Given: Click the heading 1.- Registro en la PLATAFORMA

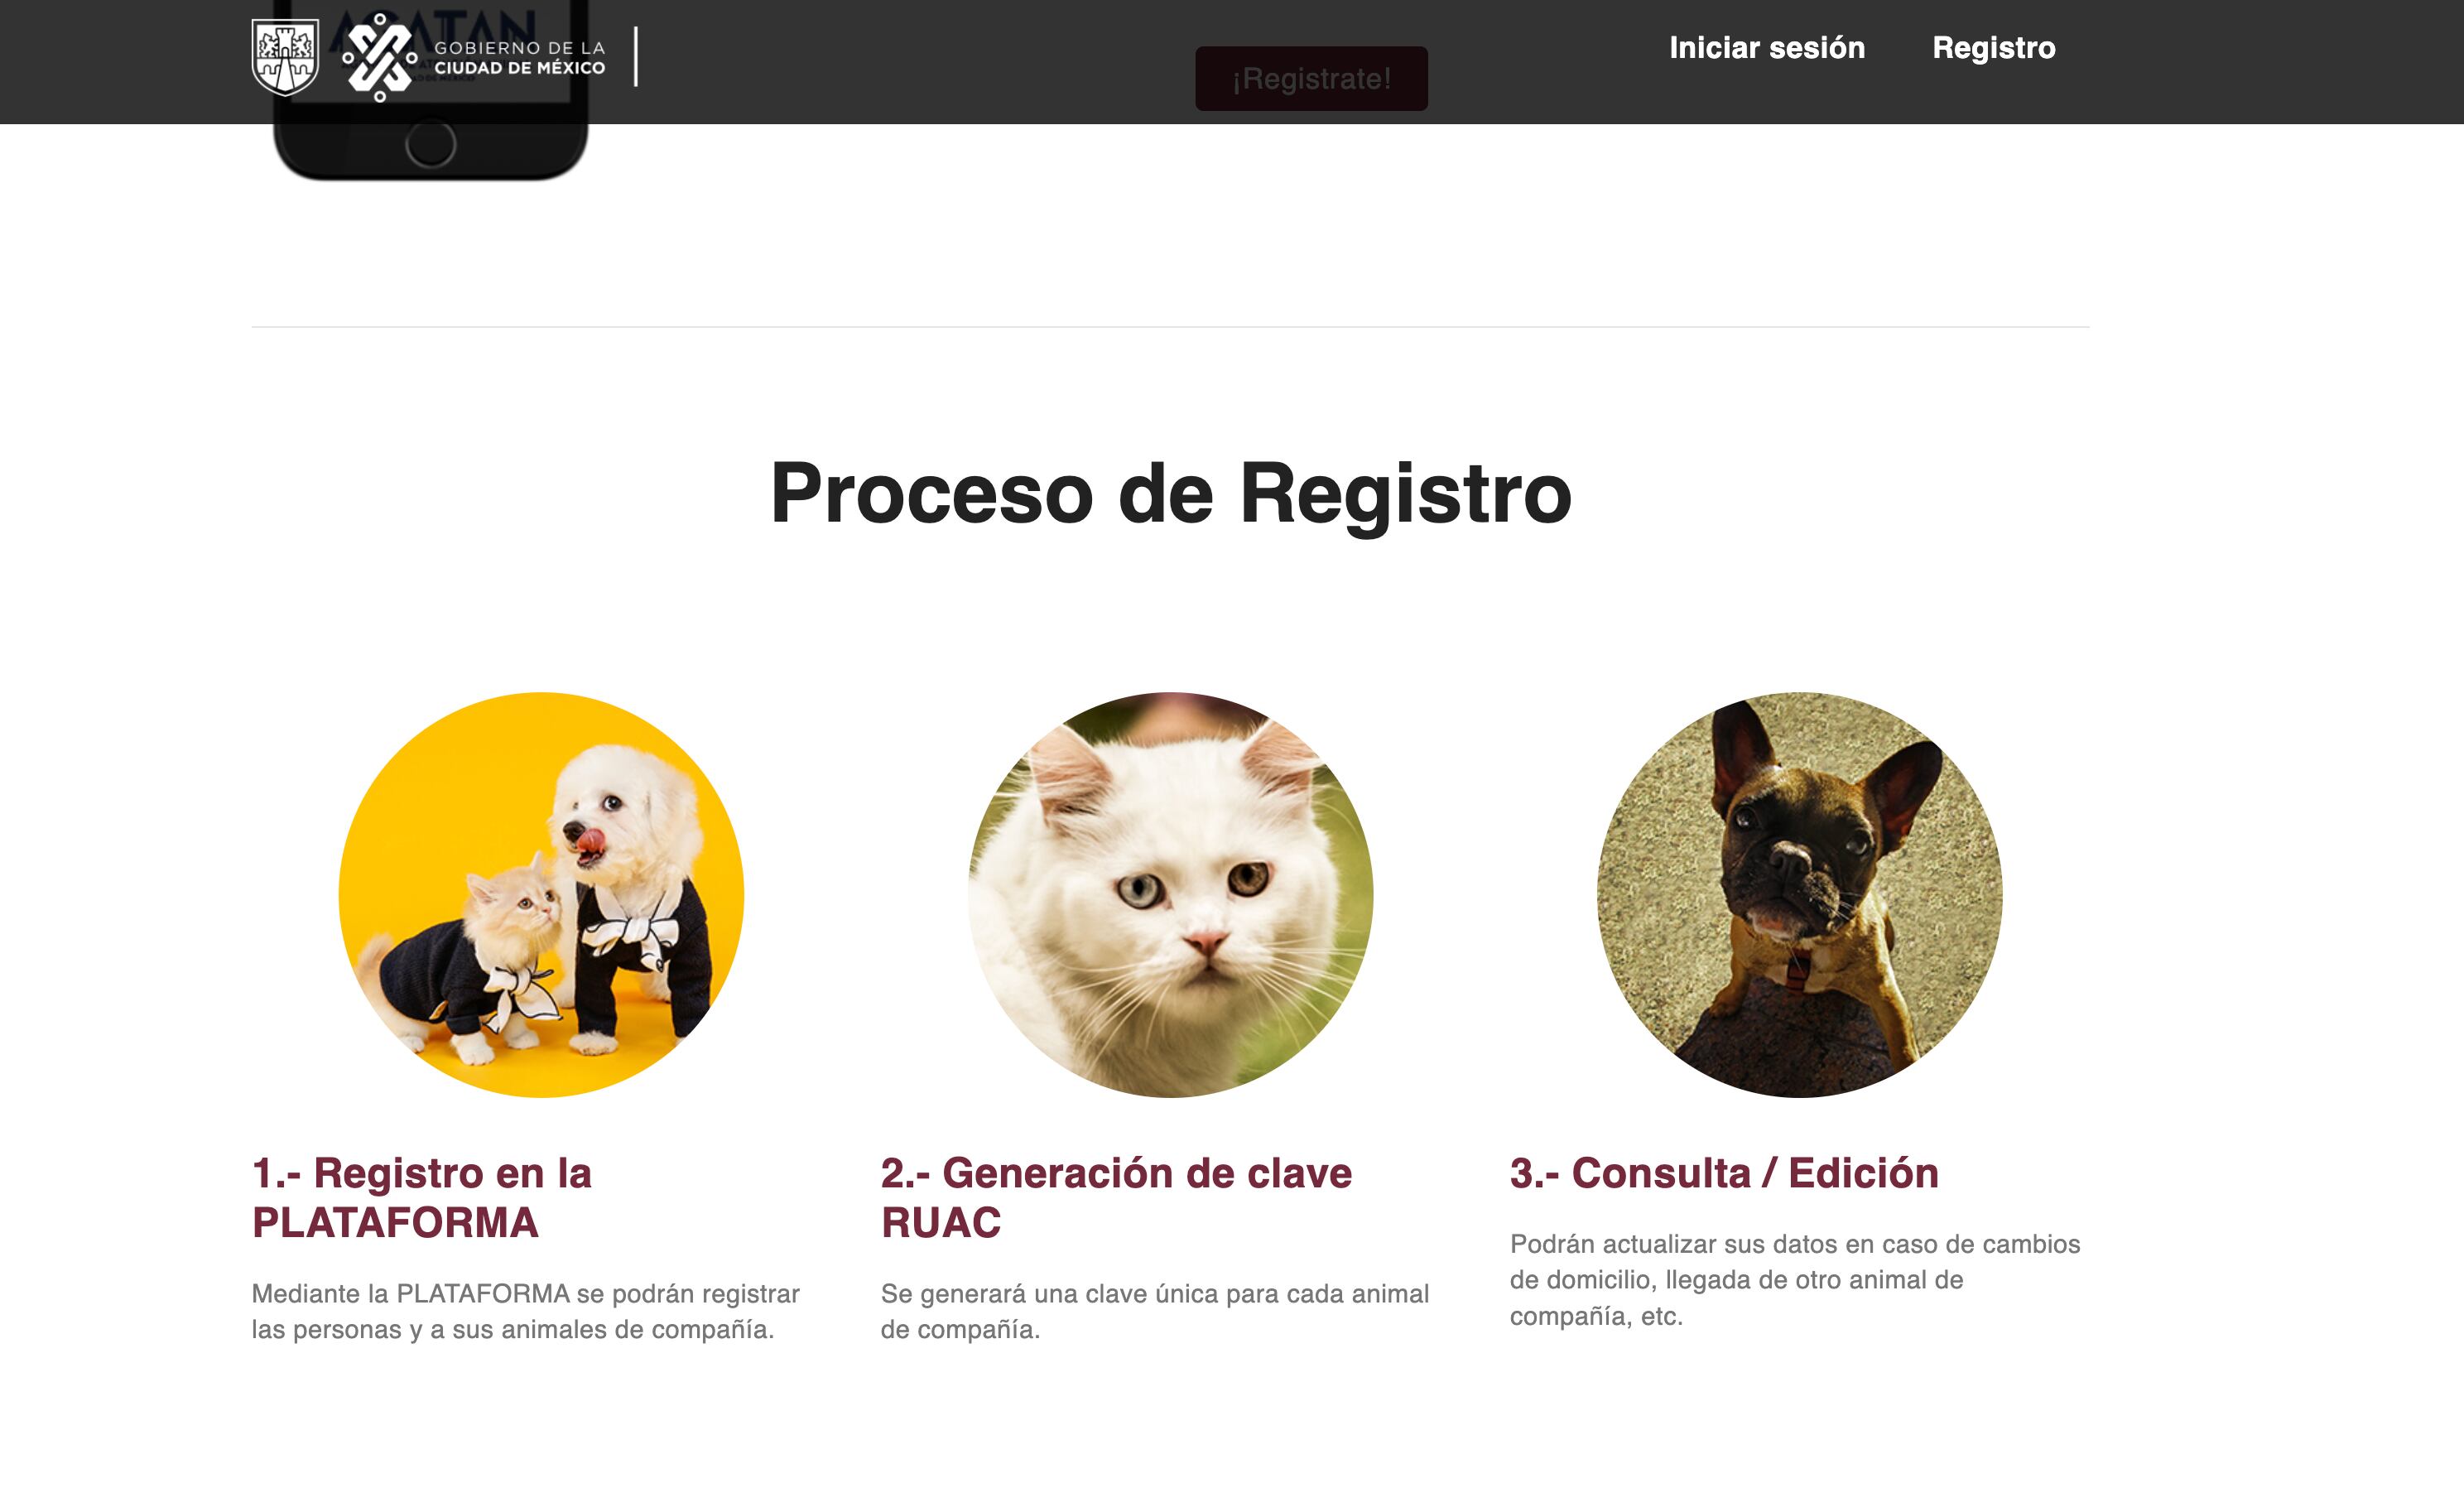Looking at the screenshot, I should 422,1197.
